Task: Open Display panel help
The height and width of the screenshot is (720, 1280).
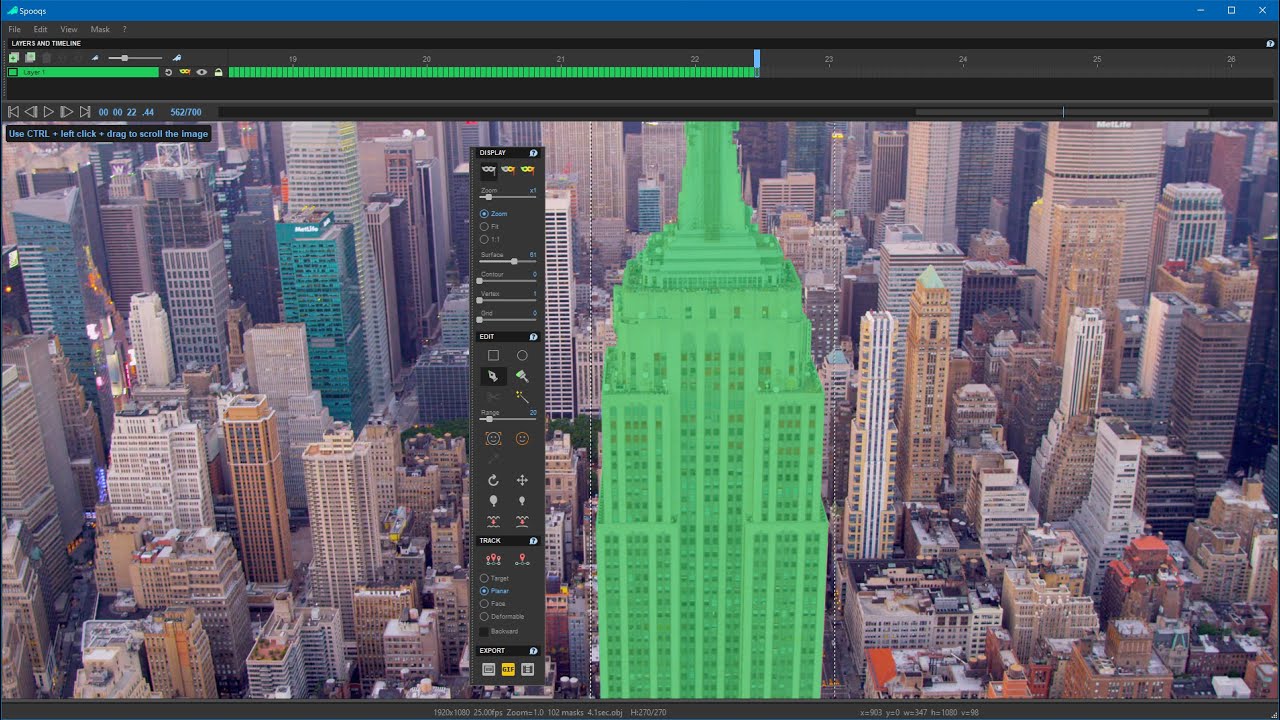Action: 533,153
